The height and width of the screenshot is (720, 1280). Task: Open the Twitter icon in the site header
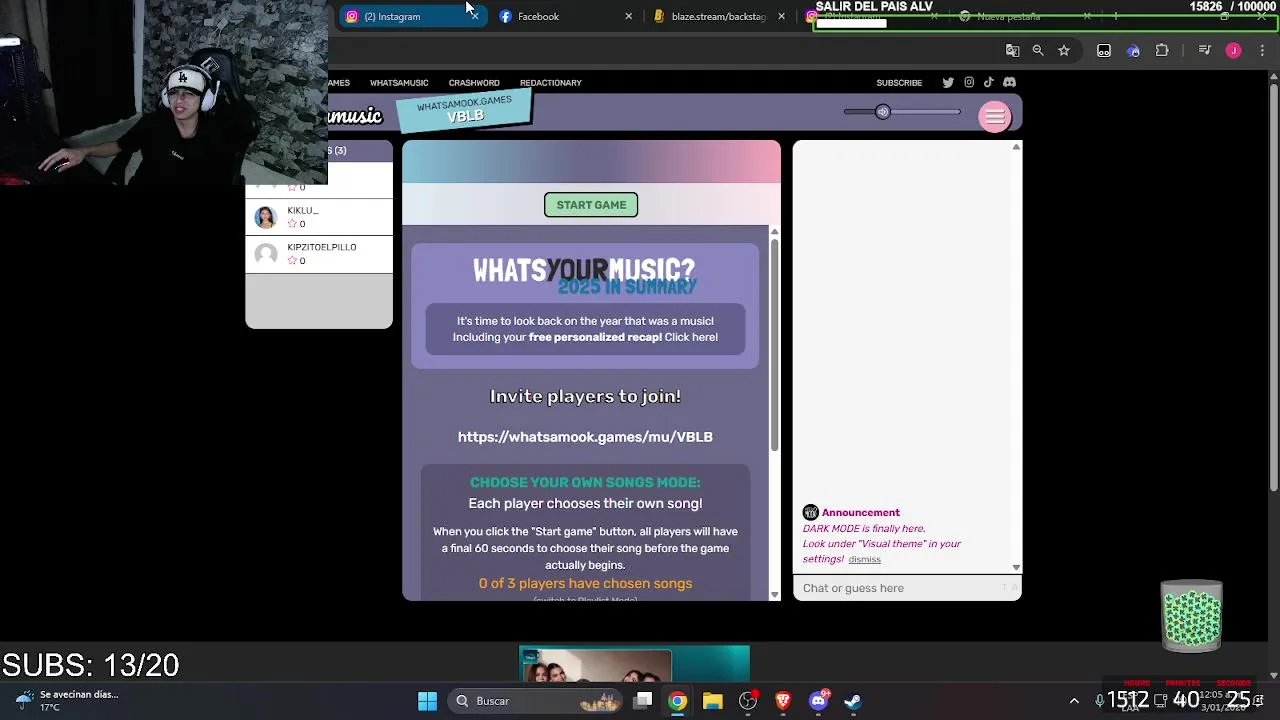pos(948,83)
